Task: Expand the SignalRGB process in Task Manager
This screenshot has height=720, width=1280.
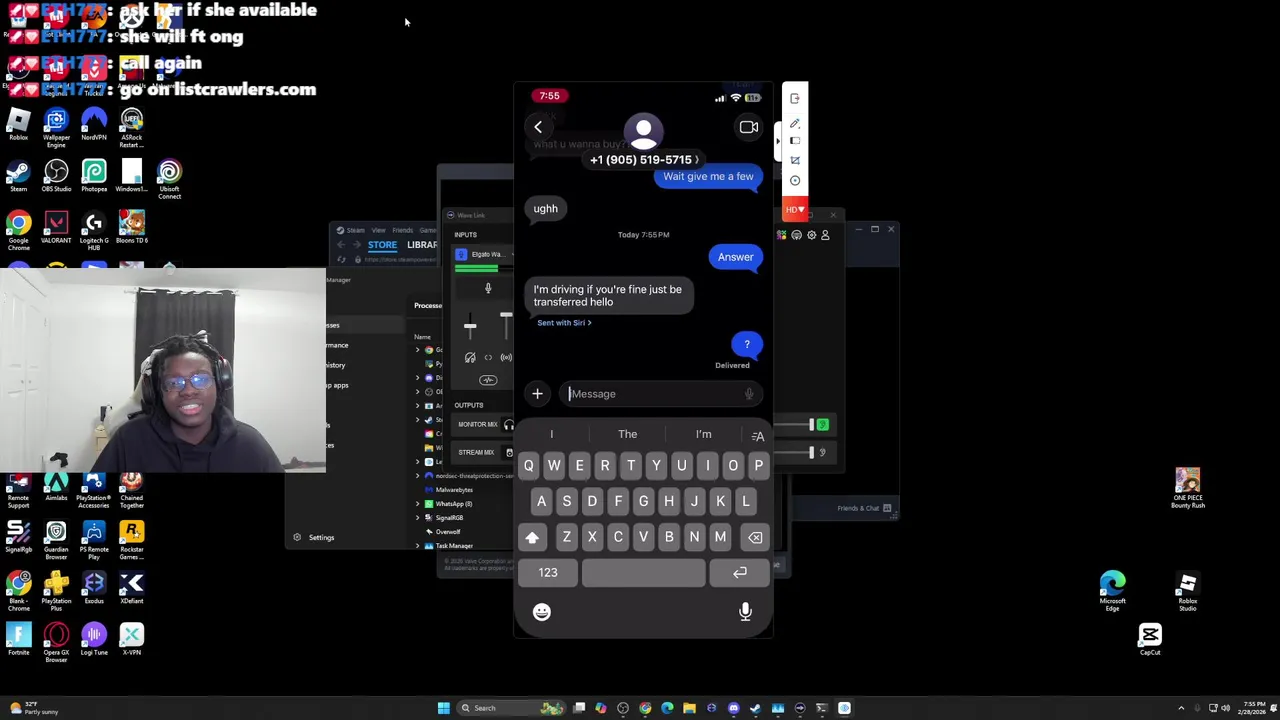Action: point(418,518)
